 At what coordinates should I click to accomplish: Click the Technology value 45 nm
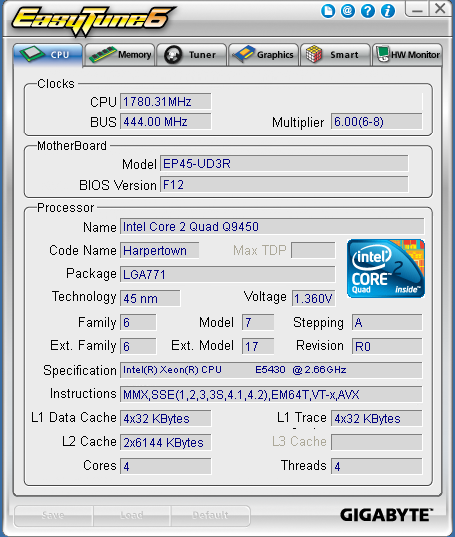150,298
